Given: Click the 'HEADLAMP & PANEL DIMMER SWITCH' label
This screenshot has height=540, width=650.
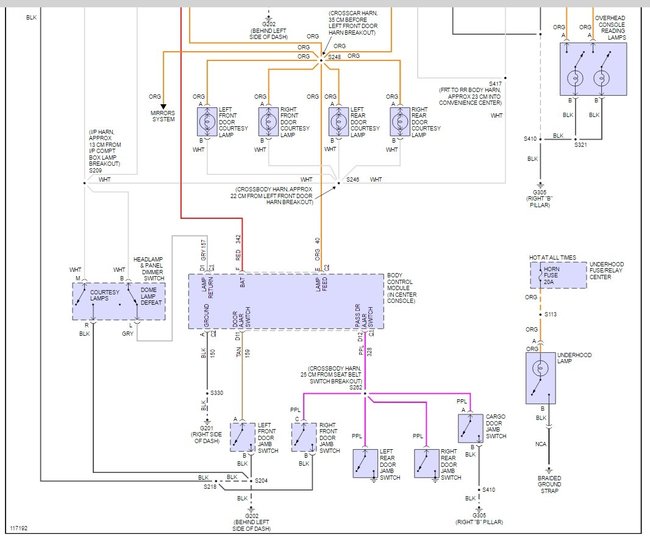Looking at the screenshot, I should tap(149, 269).
